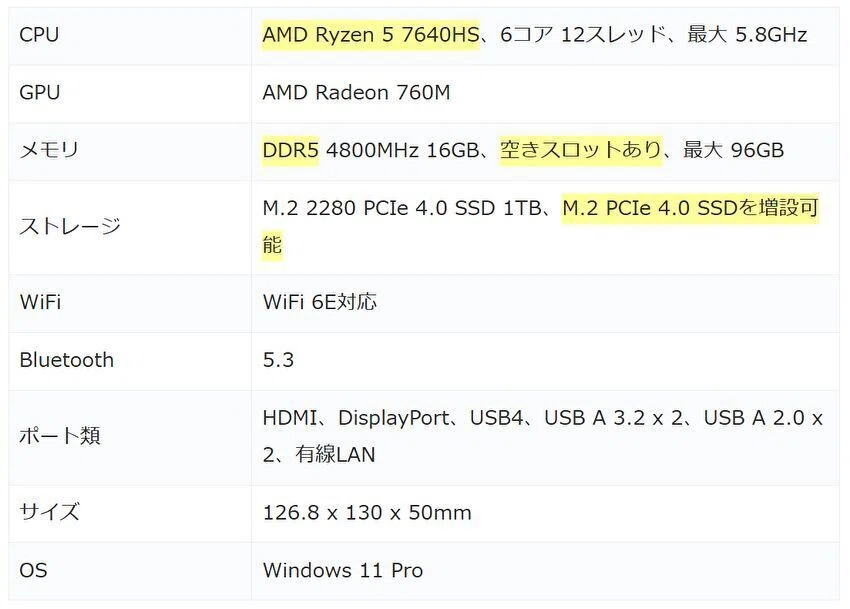Click highlighted 'M.2 PCIe 4.0 SSDを増設可' text

point(690,208)
